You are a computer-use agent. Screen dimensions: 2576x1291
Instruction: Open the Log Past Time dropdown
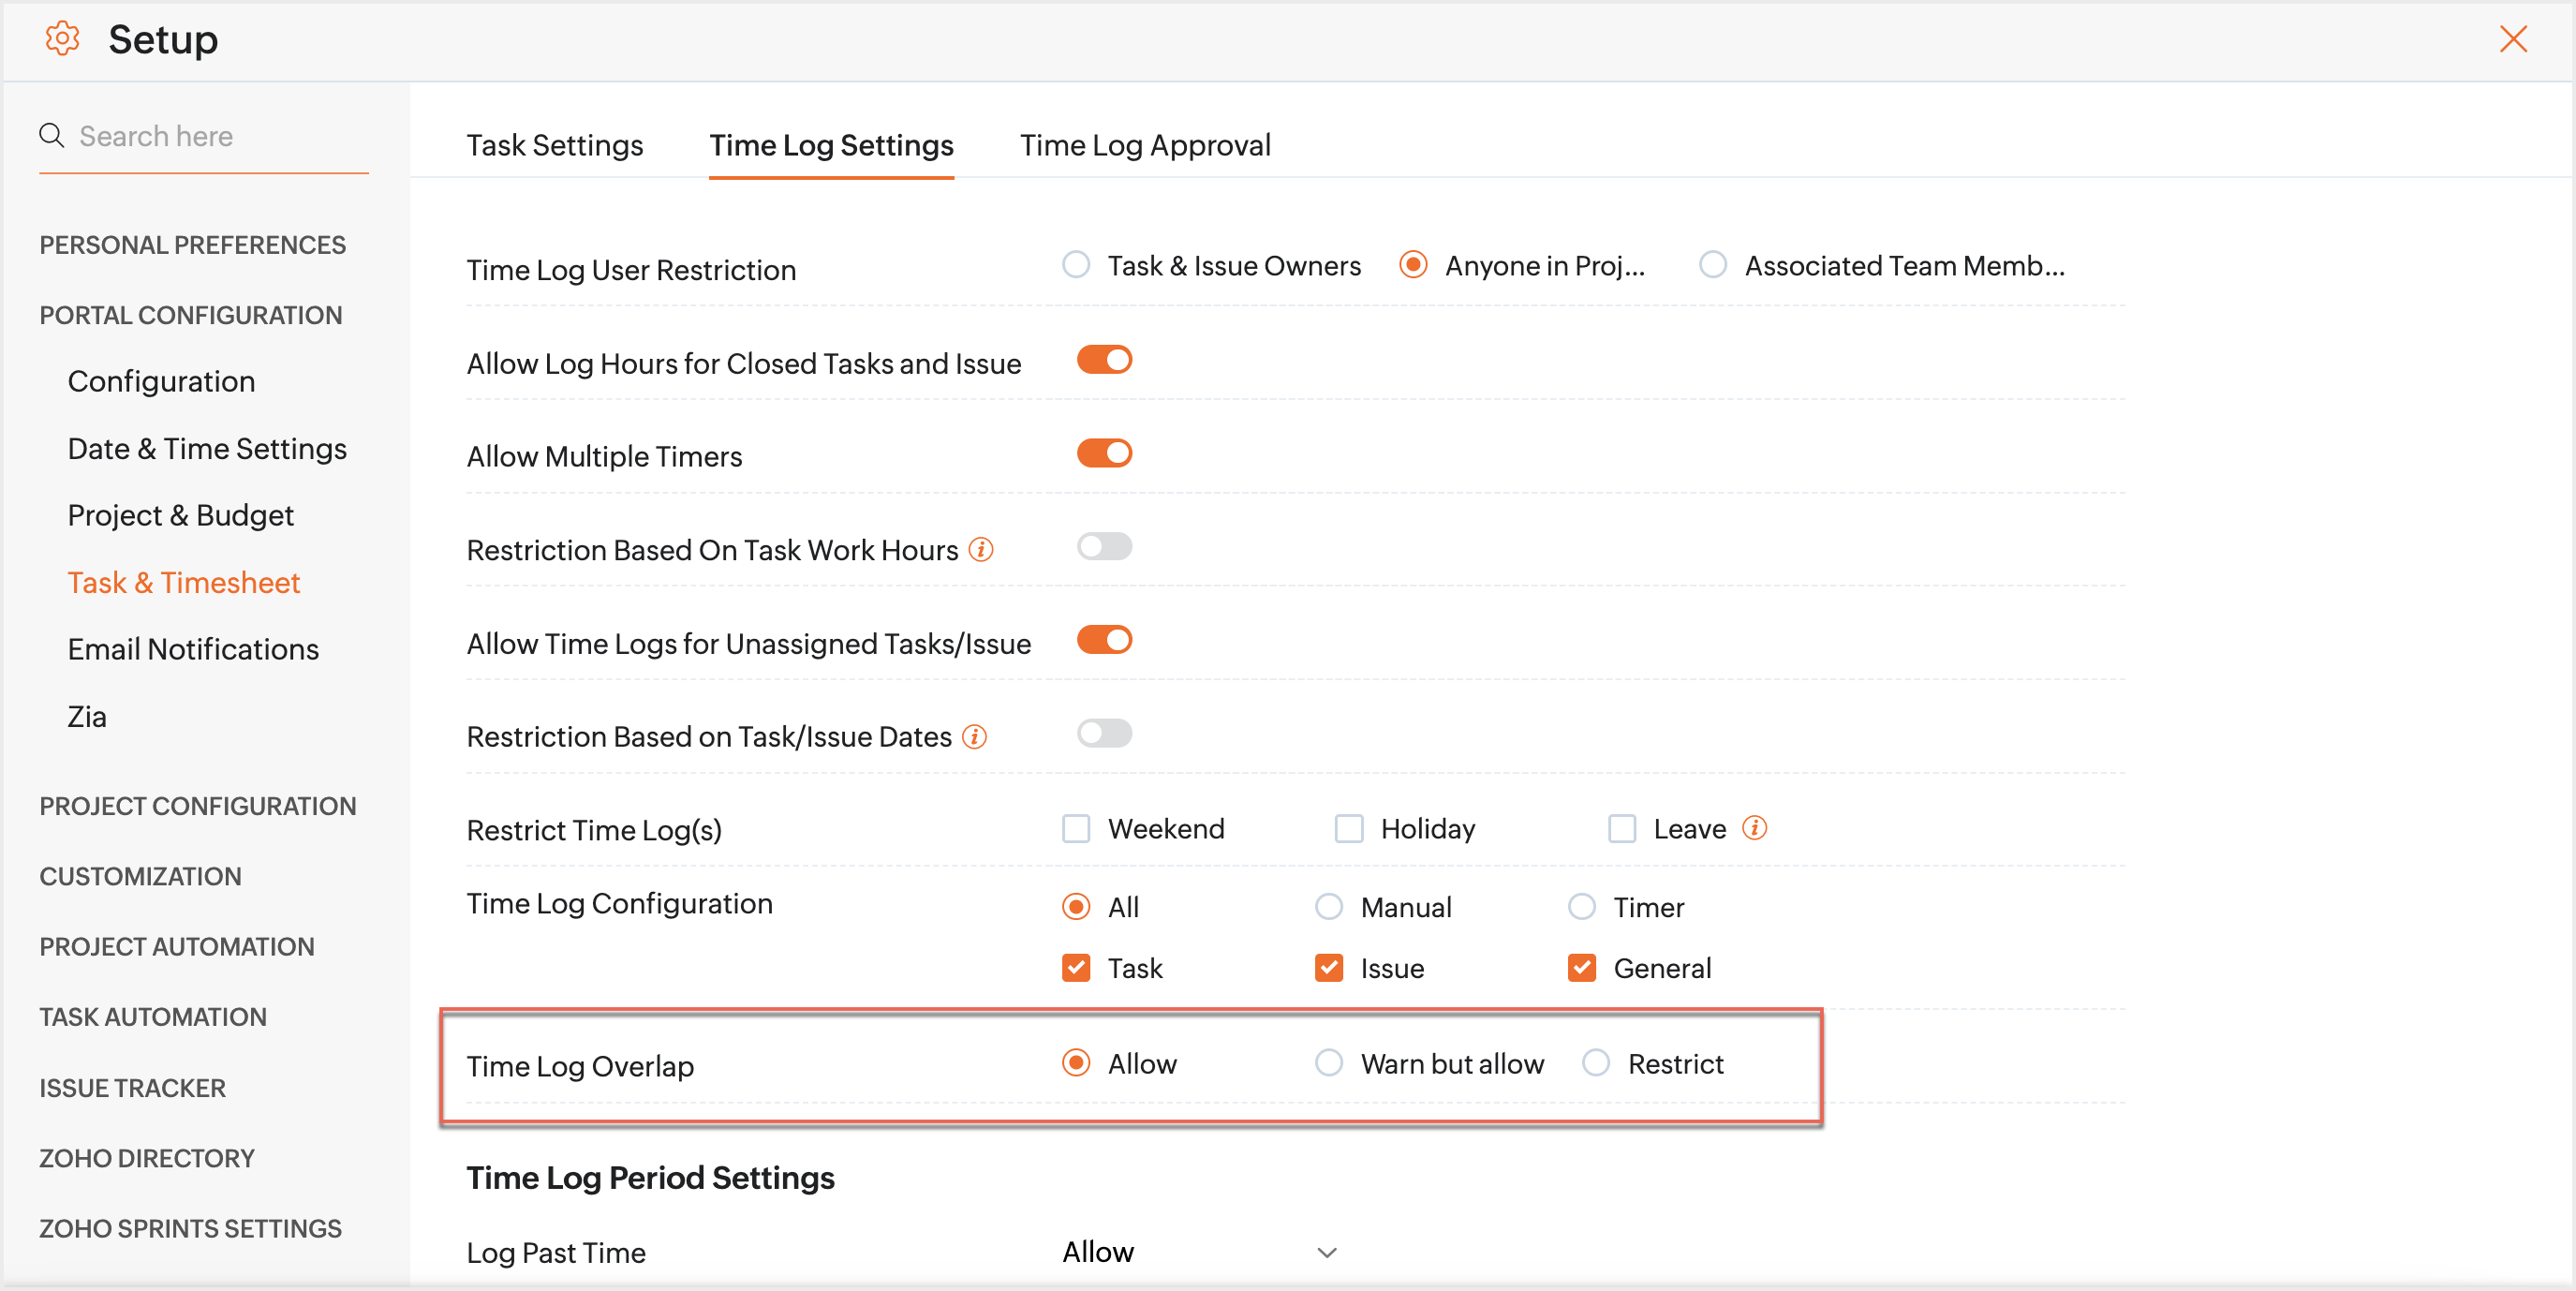(x=1198, y=1252)
